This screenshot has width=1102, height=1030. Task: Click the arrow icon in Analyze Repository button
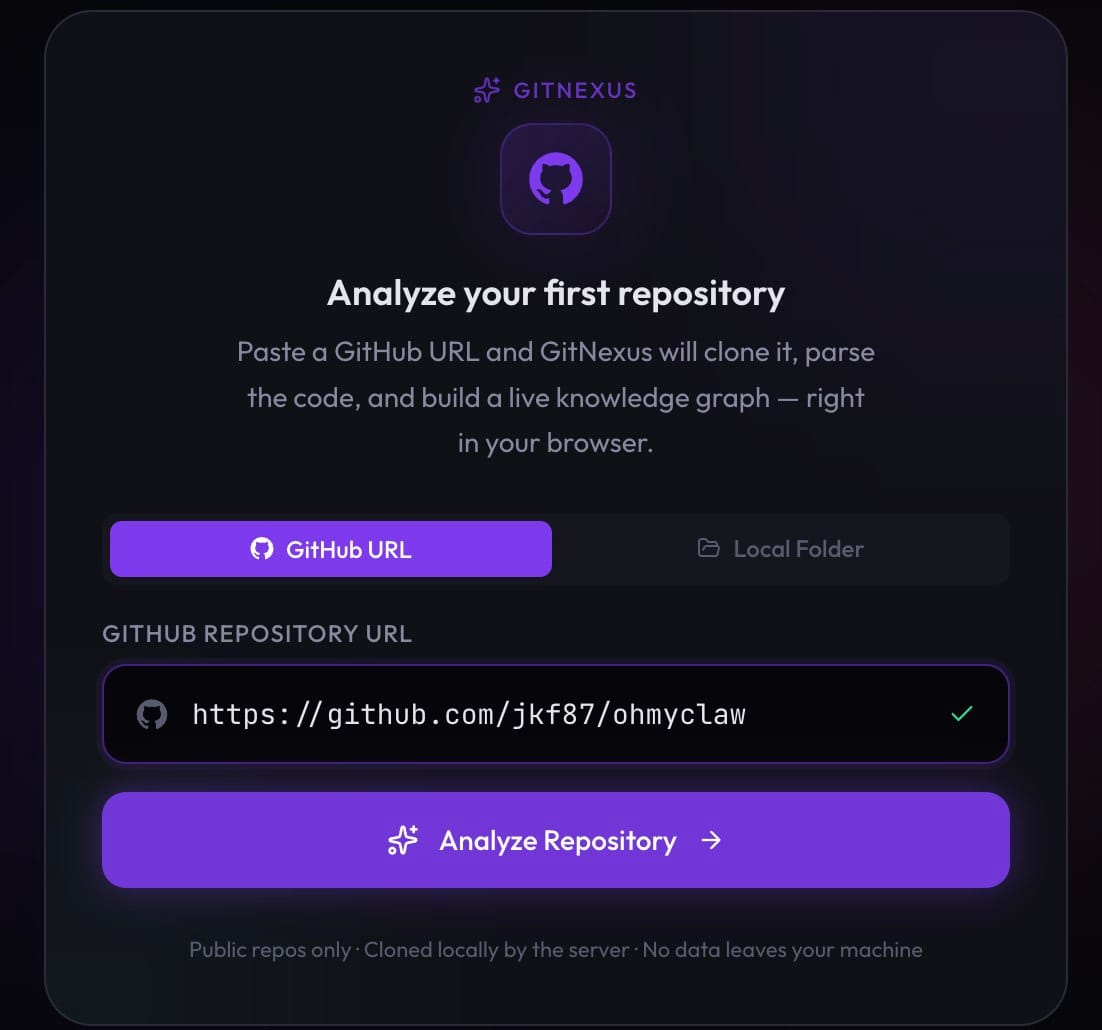[711, 841]
